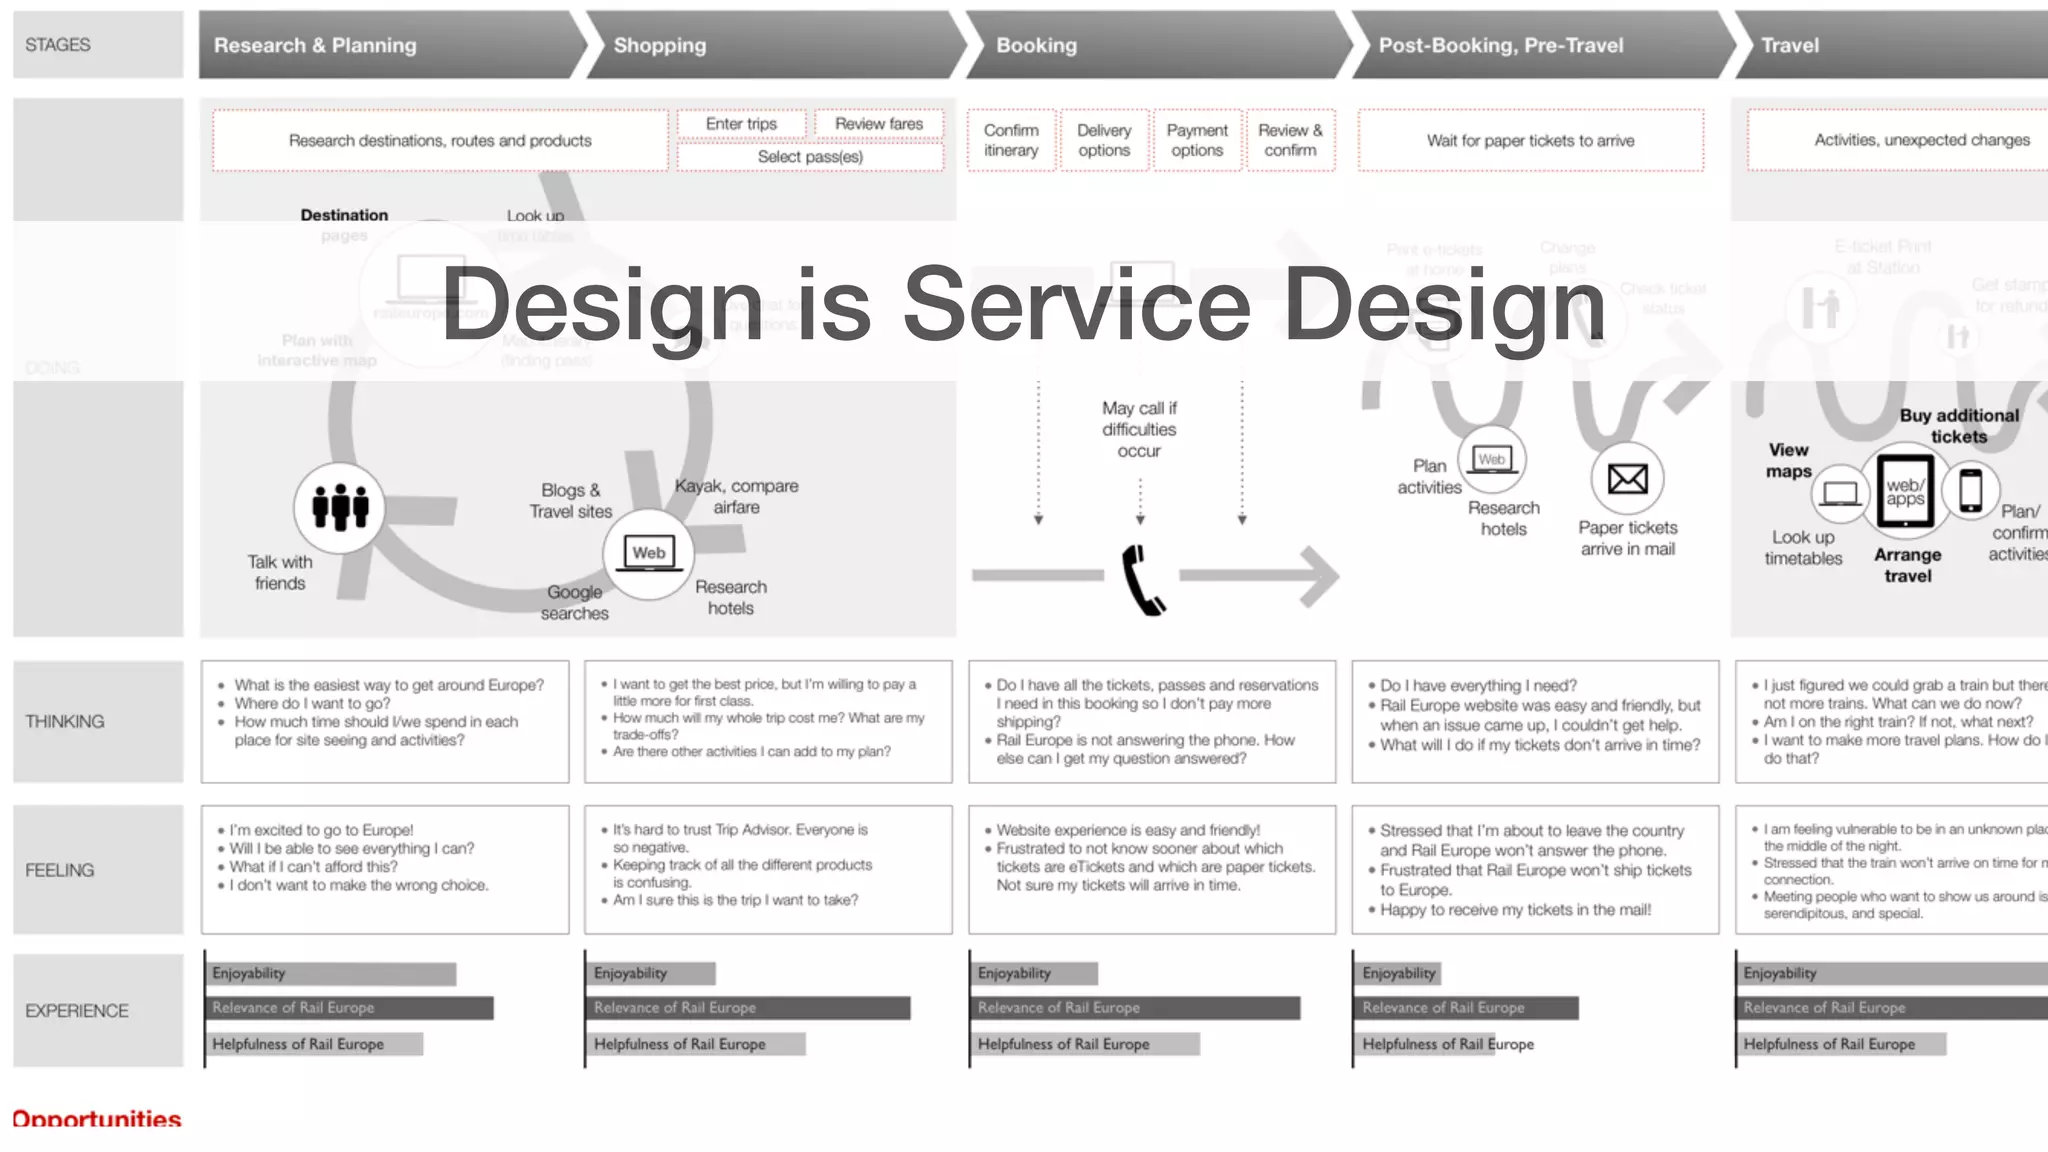Select the Plan activities label
The image size is (2048, 1152).
pyautogui.click(x=1429, y=477)
